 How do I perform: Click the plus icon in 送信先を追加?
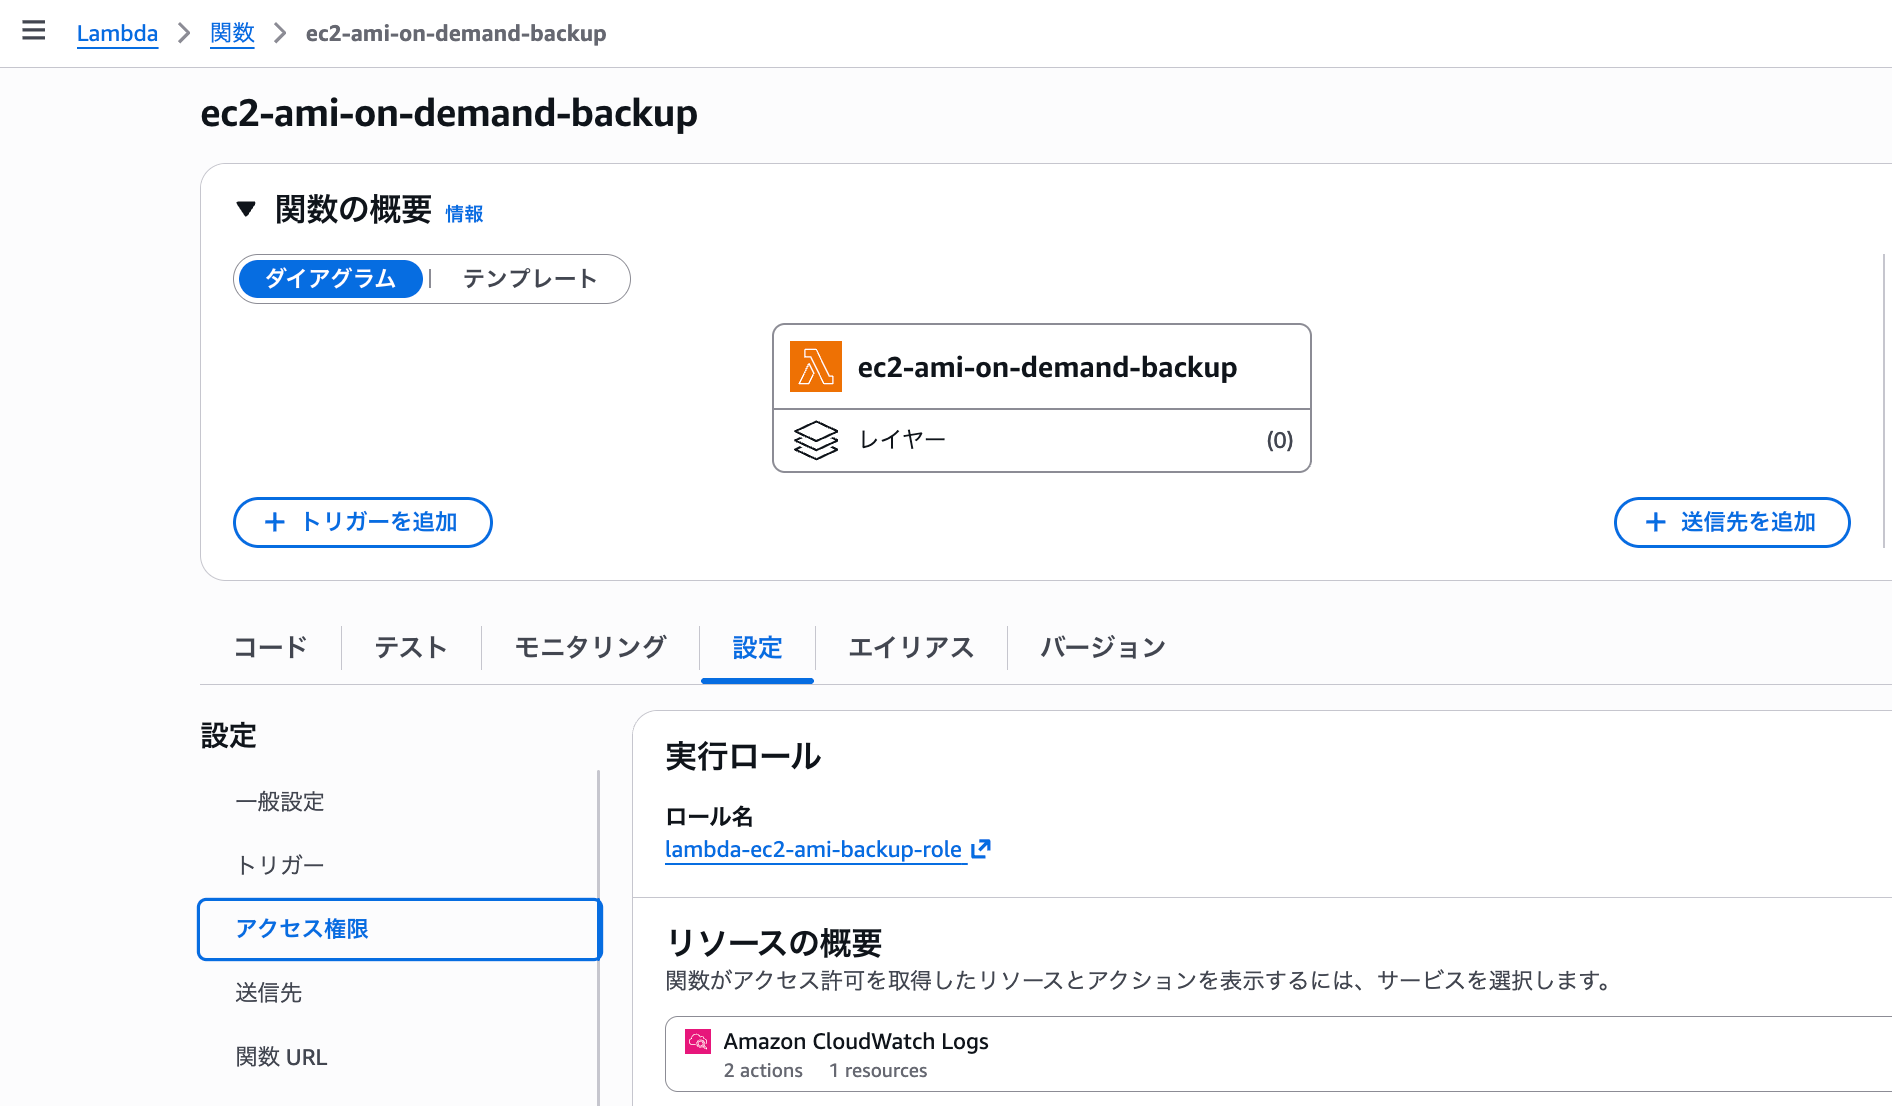1656,522
